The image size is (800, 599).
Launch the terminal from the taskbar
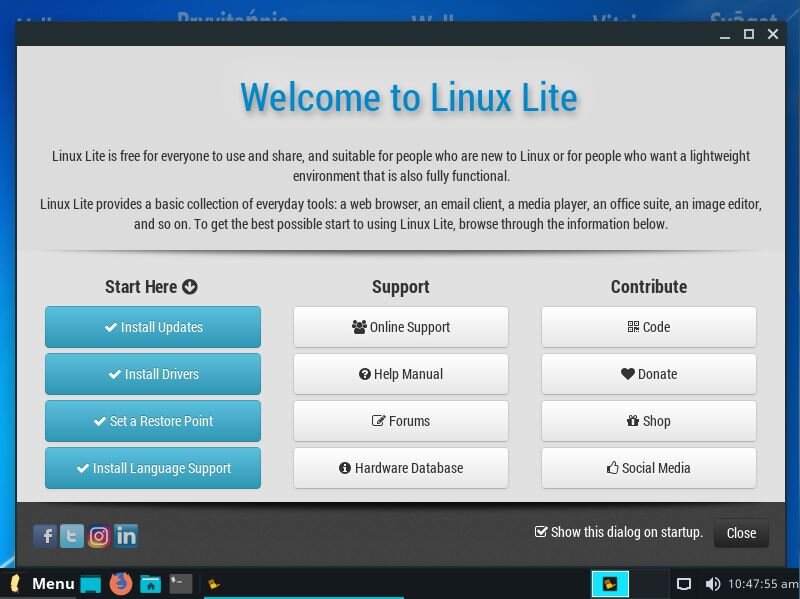pos(181,583)
